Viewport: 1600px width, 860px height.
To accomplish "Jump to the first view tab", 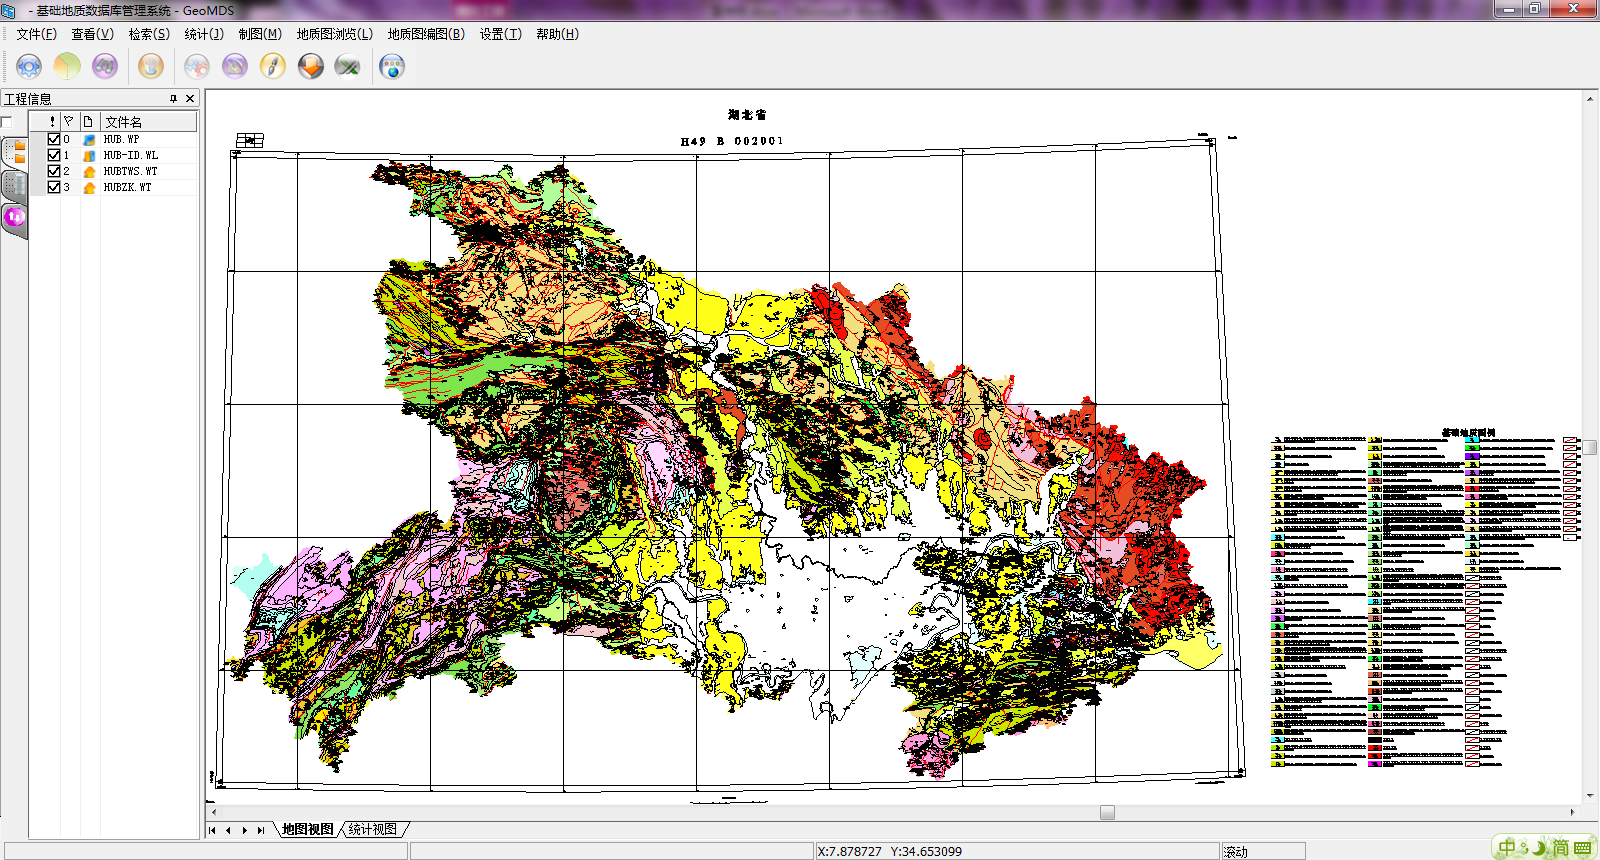I will pyautogui.click(x=212, y=830).
